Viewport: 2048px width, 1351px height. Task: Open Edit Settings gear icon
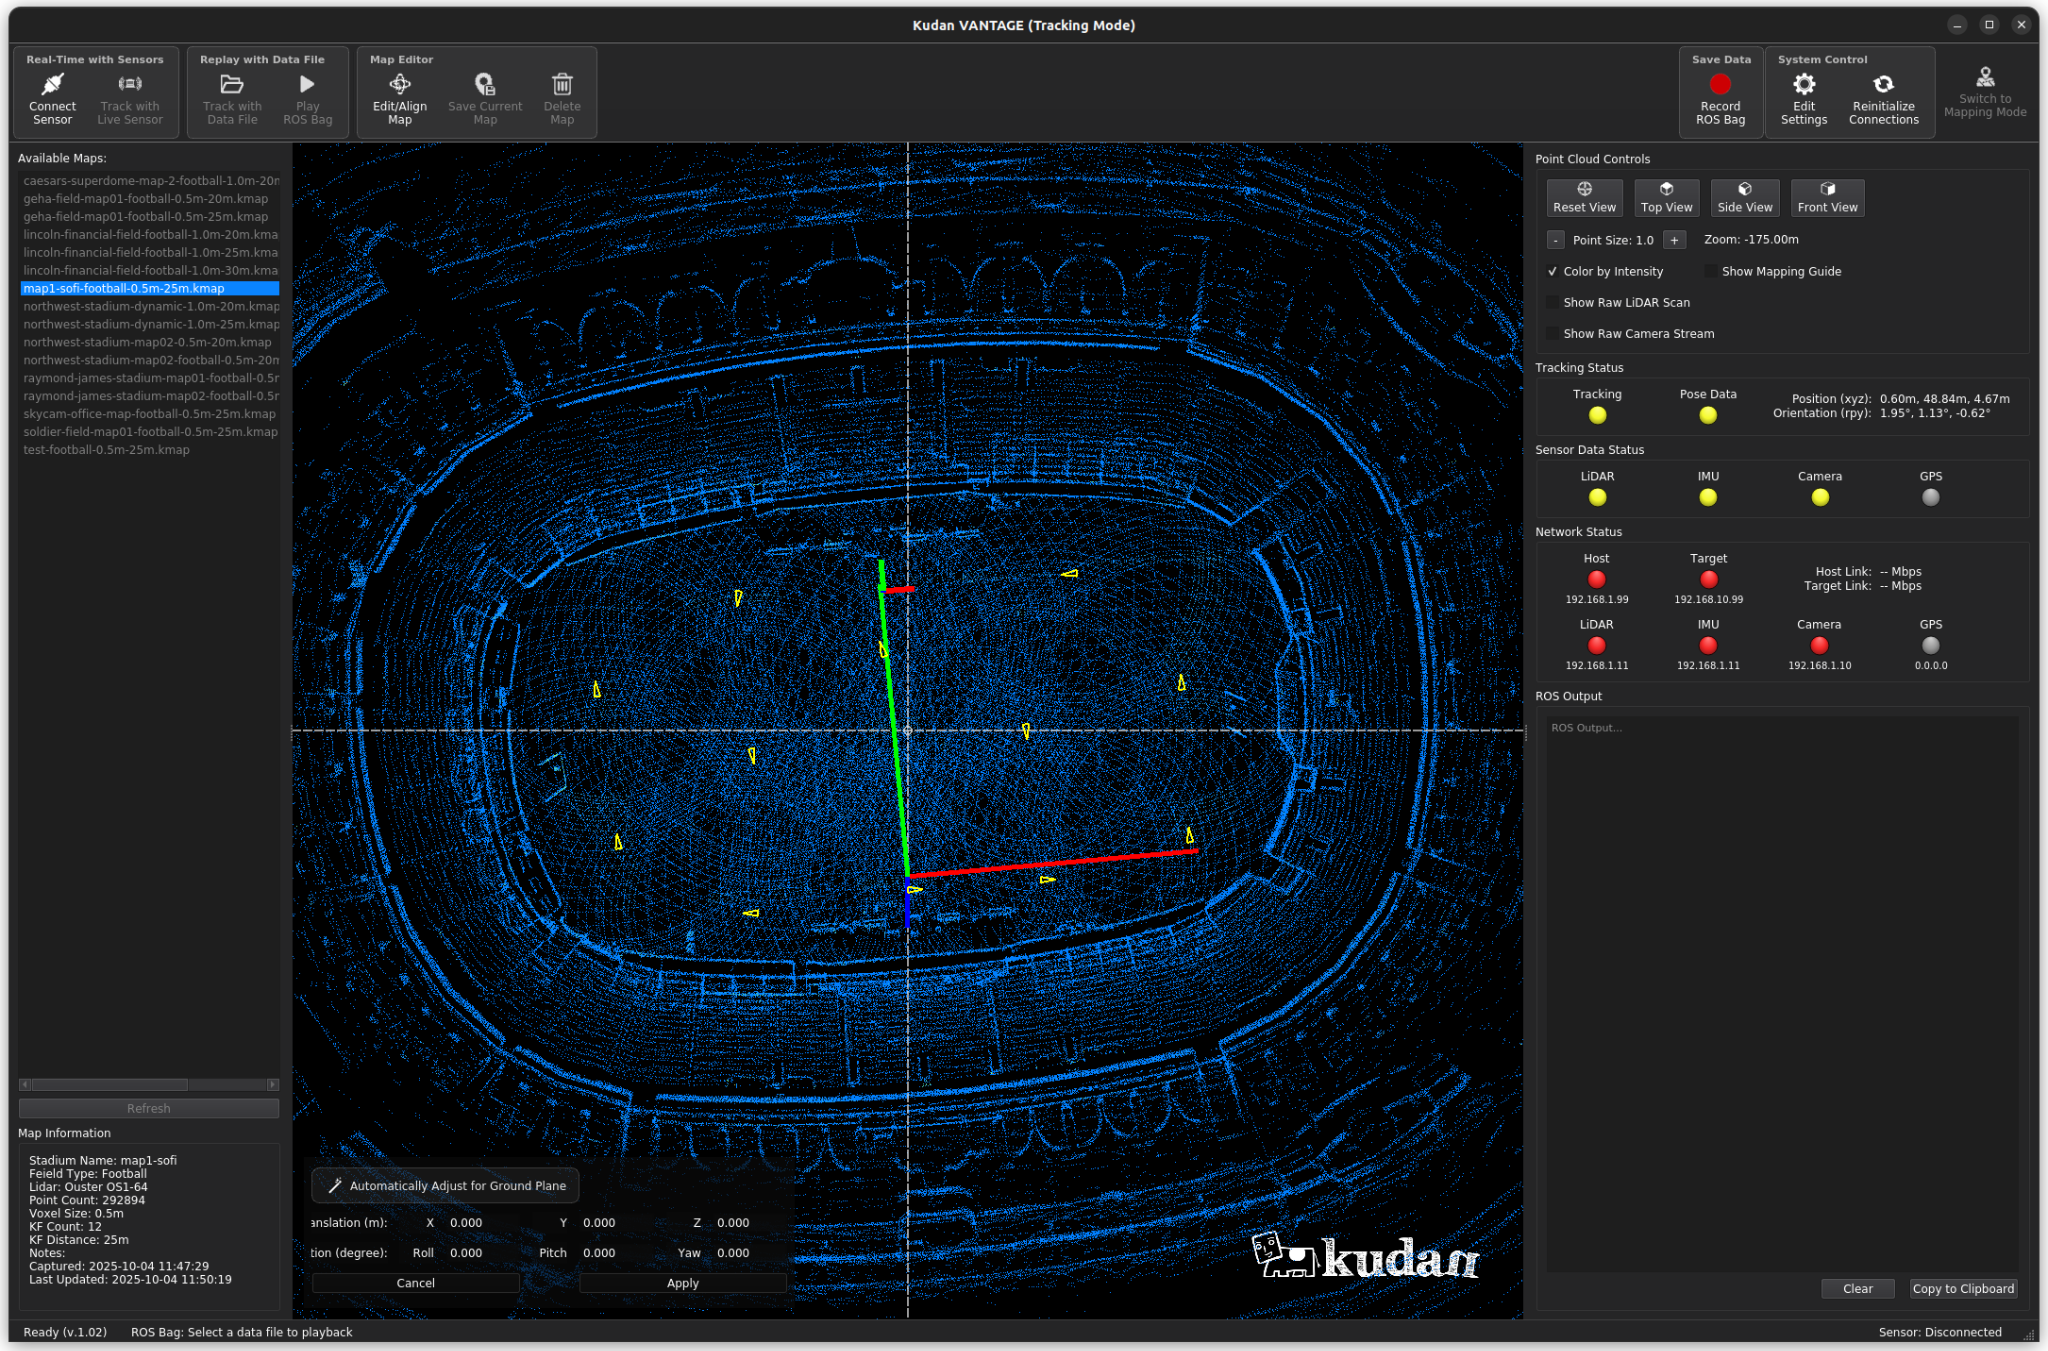1803,85
